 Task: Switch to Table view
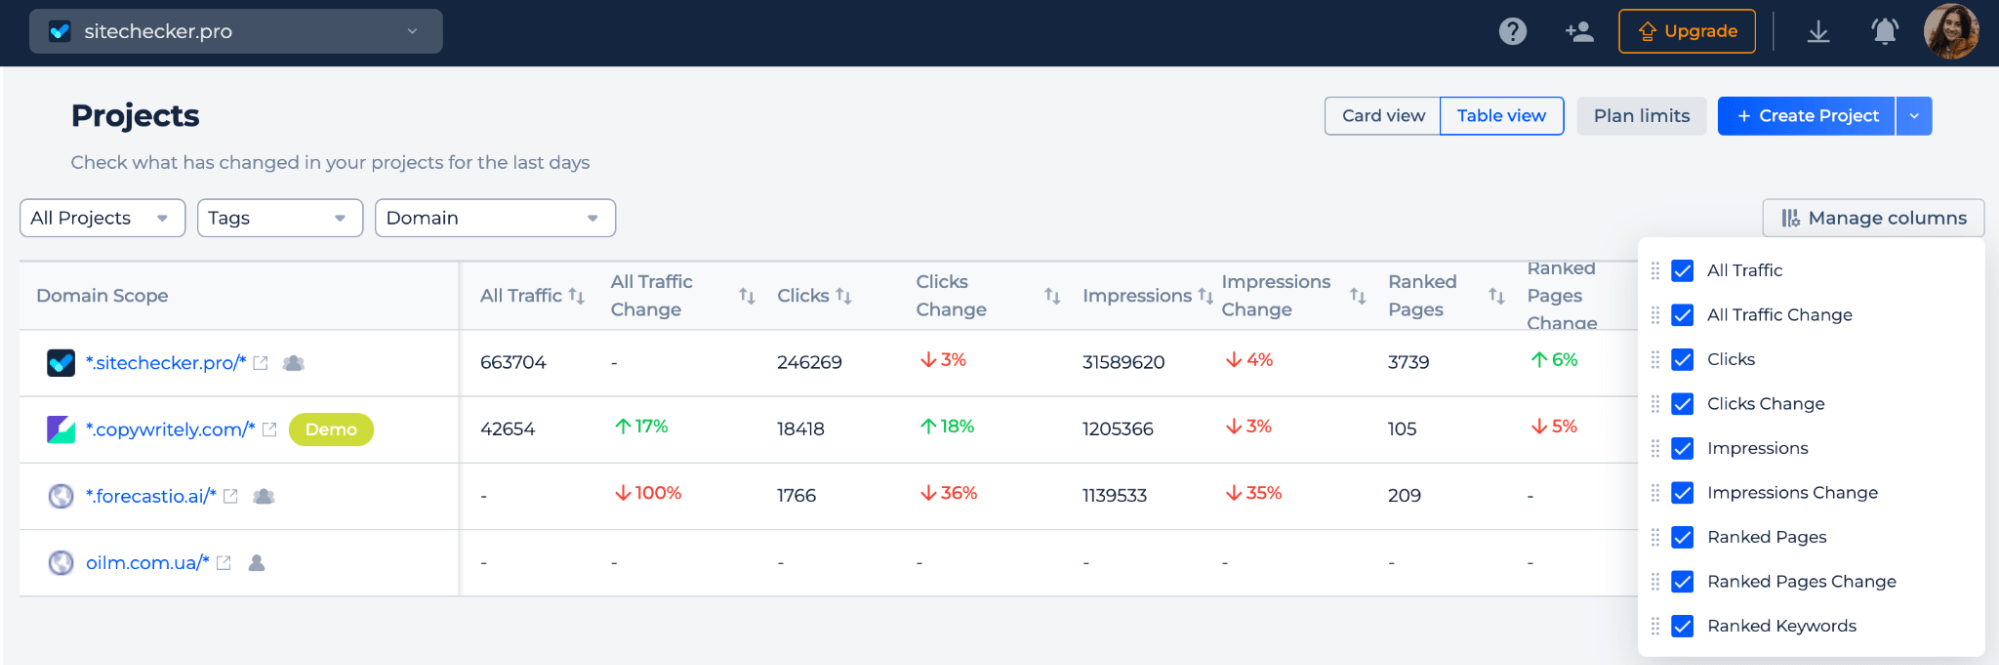(1501, 116)
